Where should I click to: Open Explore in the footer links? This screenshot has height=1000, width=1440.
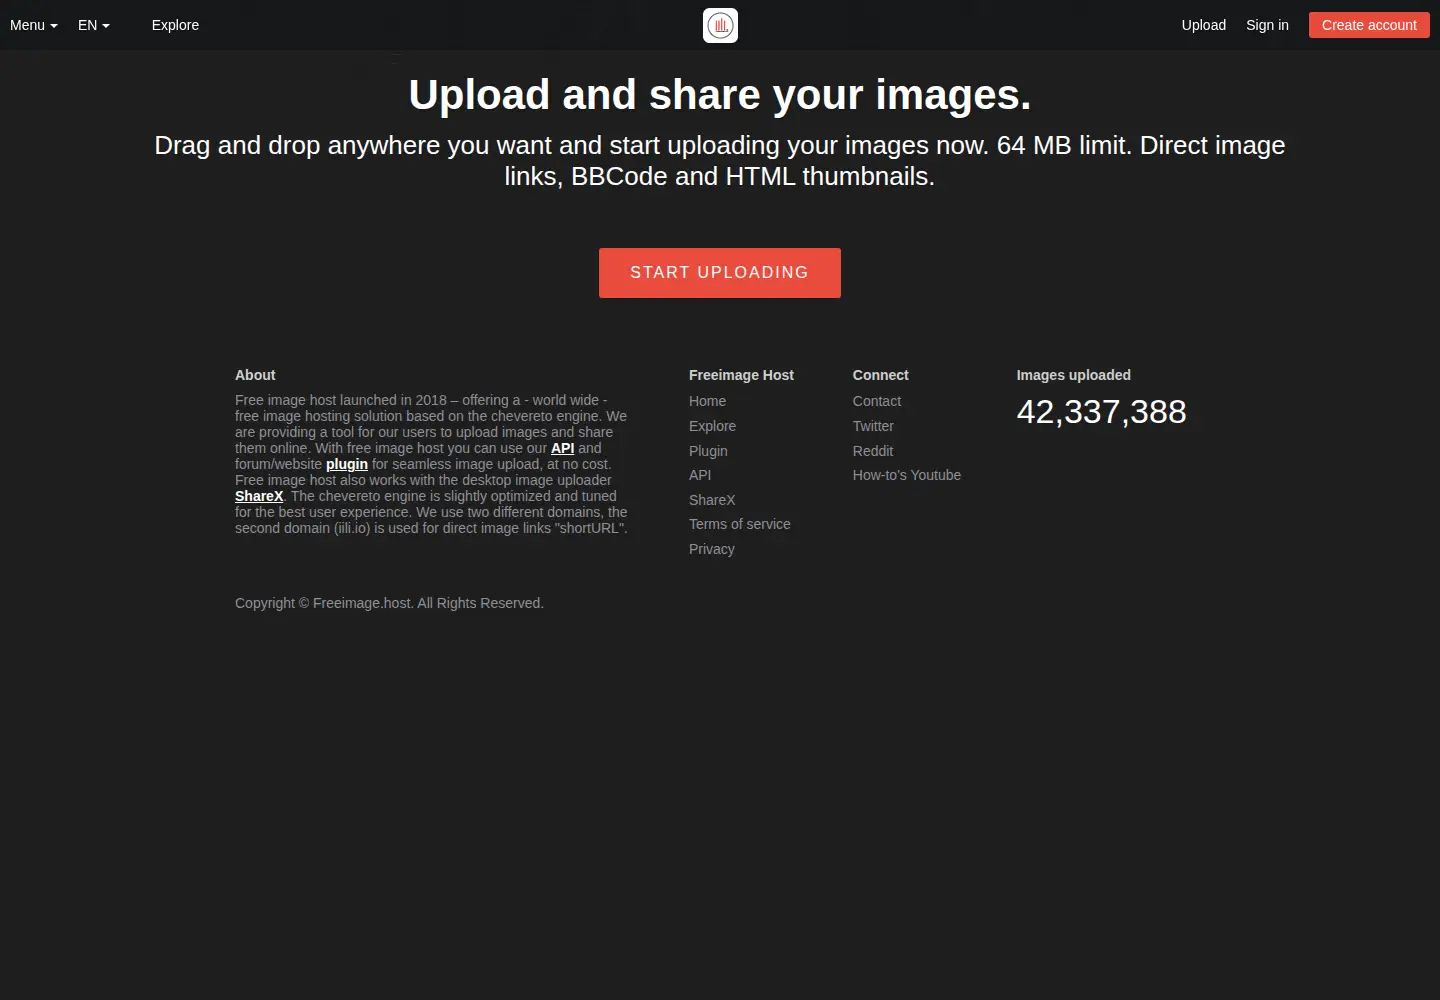[712, 426]
